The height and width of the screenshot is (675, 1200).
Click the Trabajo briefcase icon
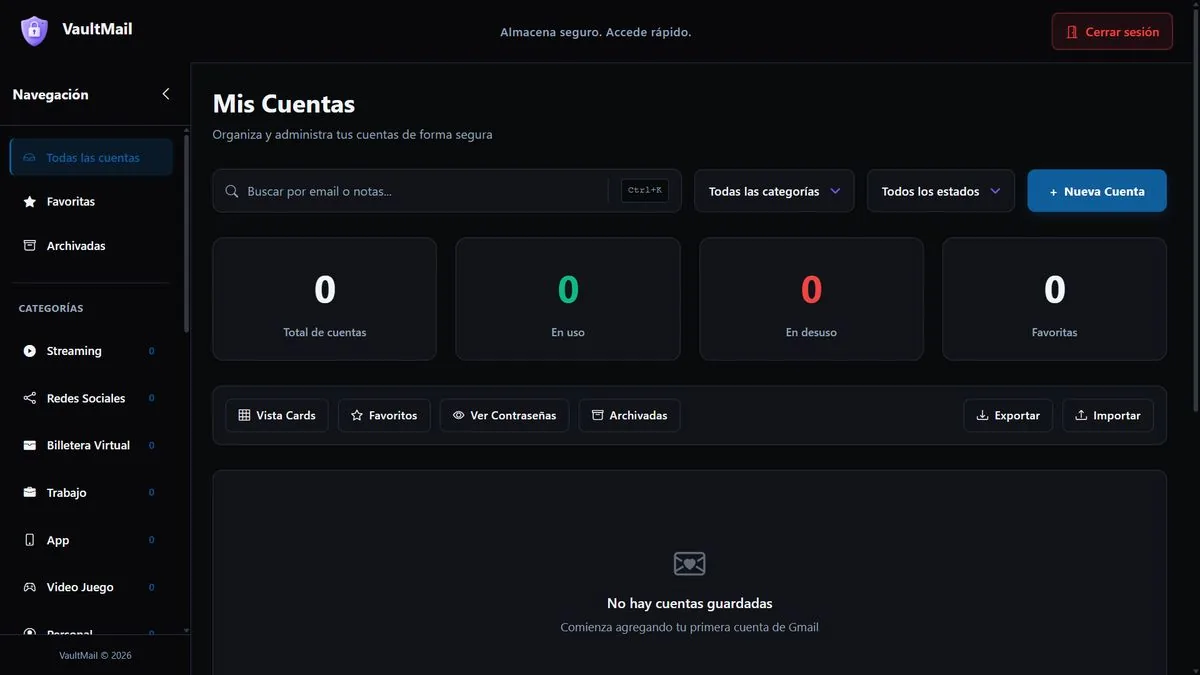click(x=30, y=493)
